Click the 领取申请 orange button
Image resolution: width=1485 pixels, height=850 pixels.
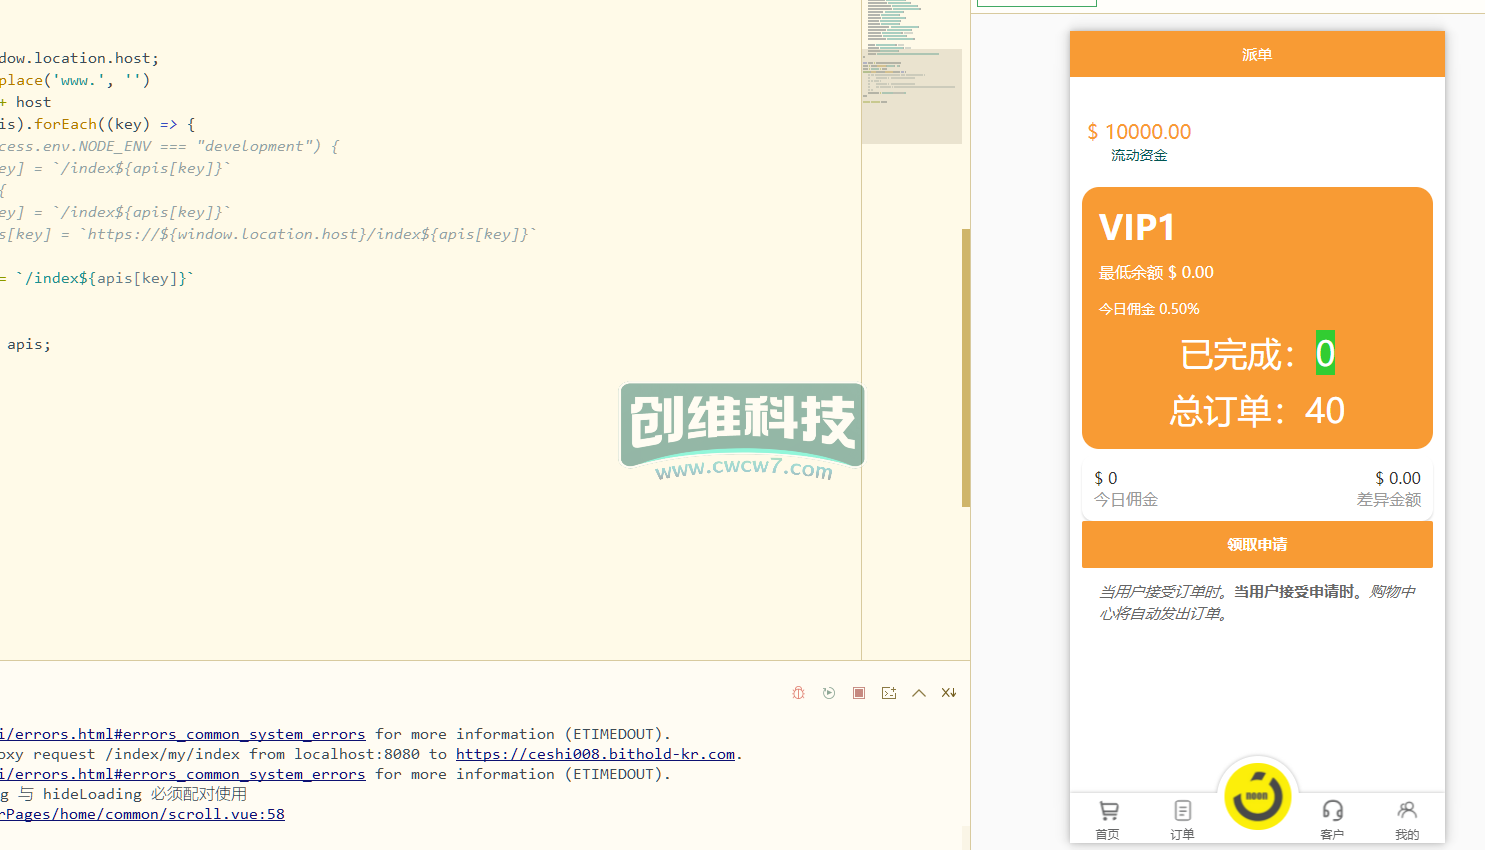click(1257, 545)
